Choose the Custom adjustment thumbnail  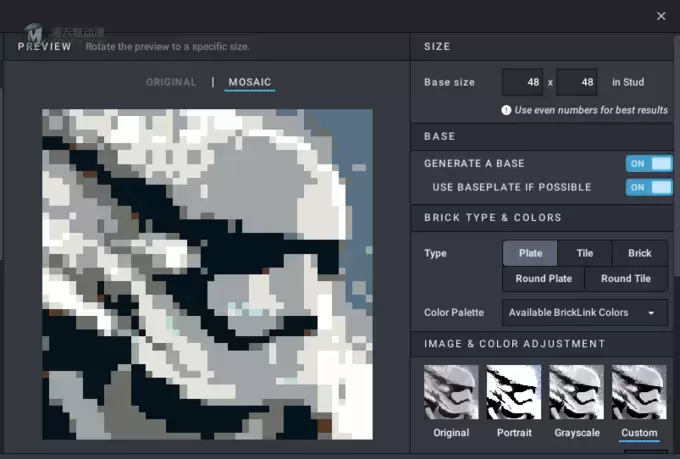639,392
